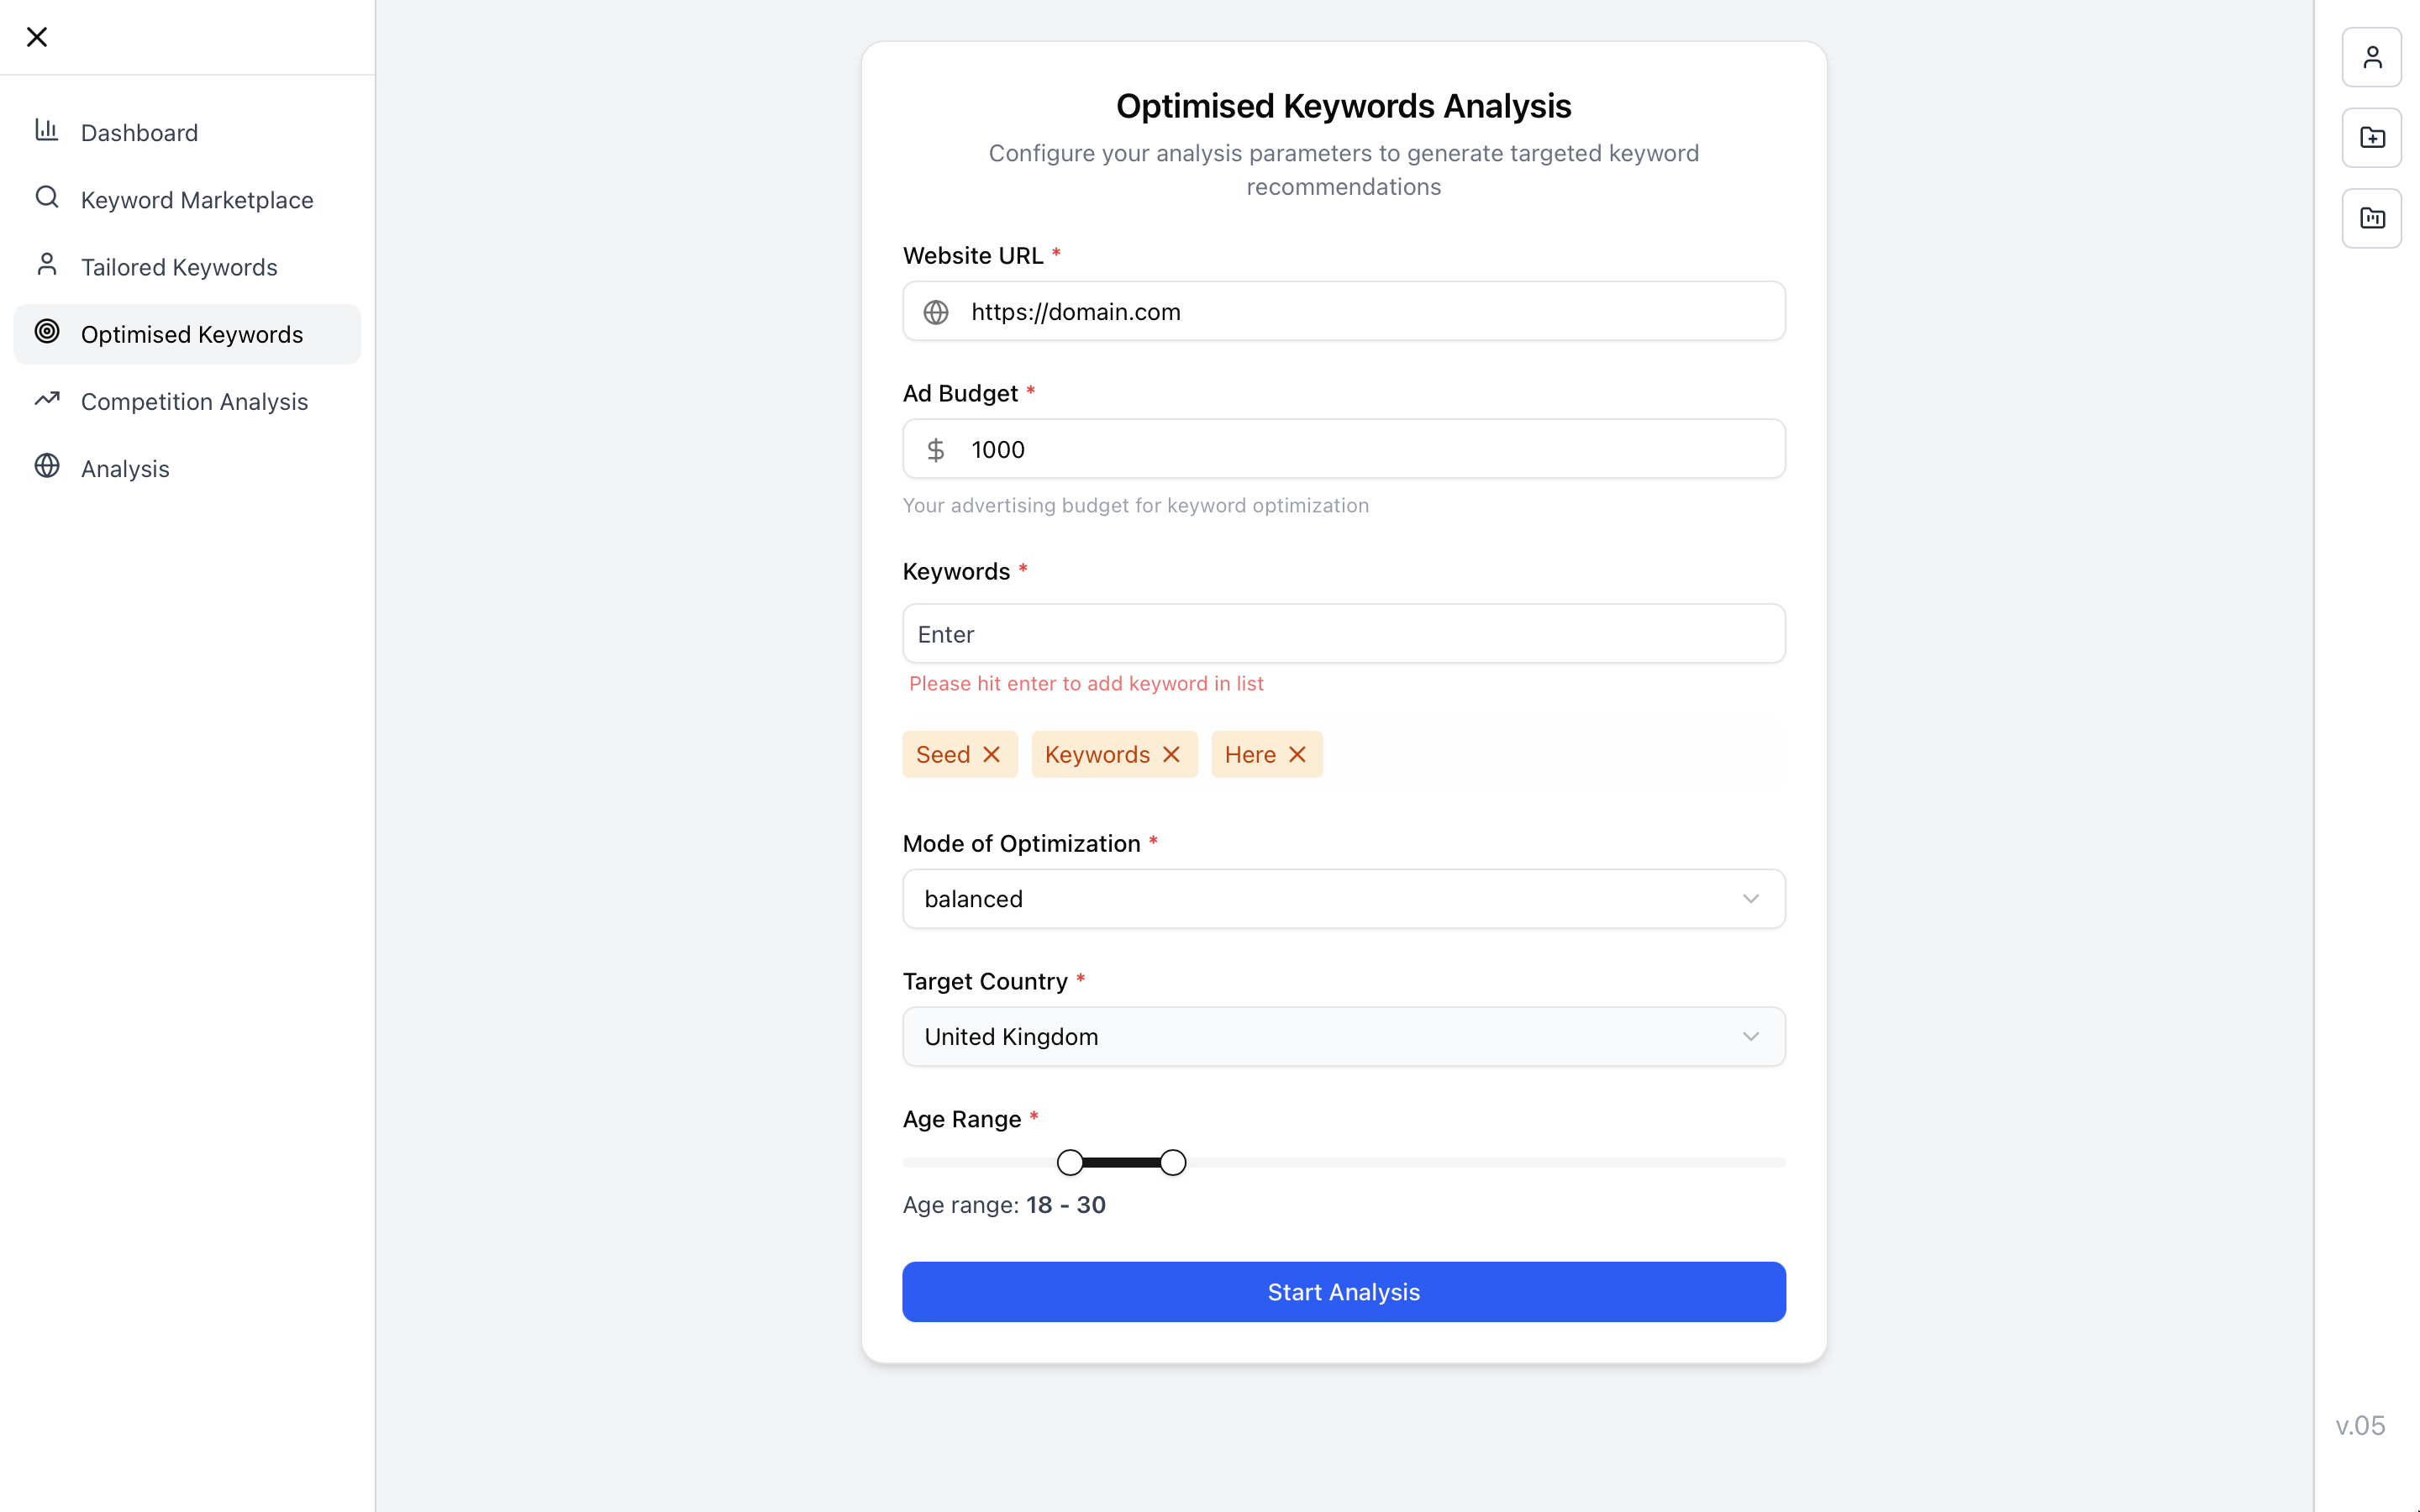
Task: Click the Keyword Marketplace search icon
Action: click(47, 197)
